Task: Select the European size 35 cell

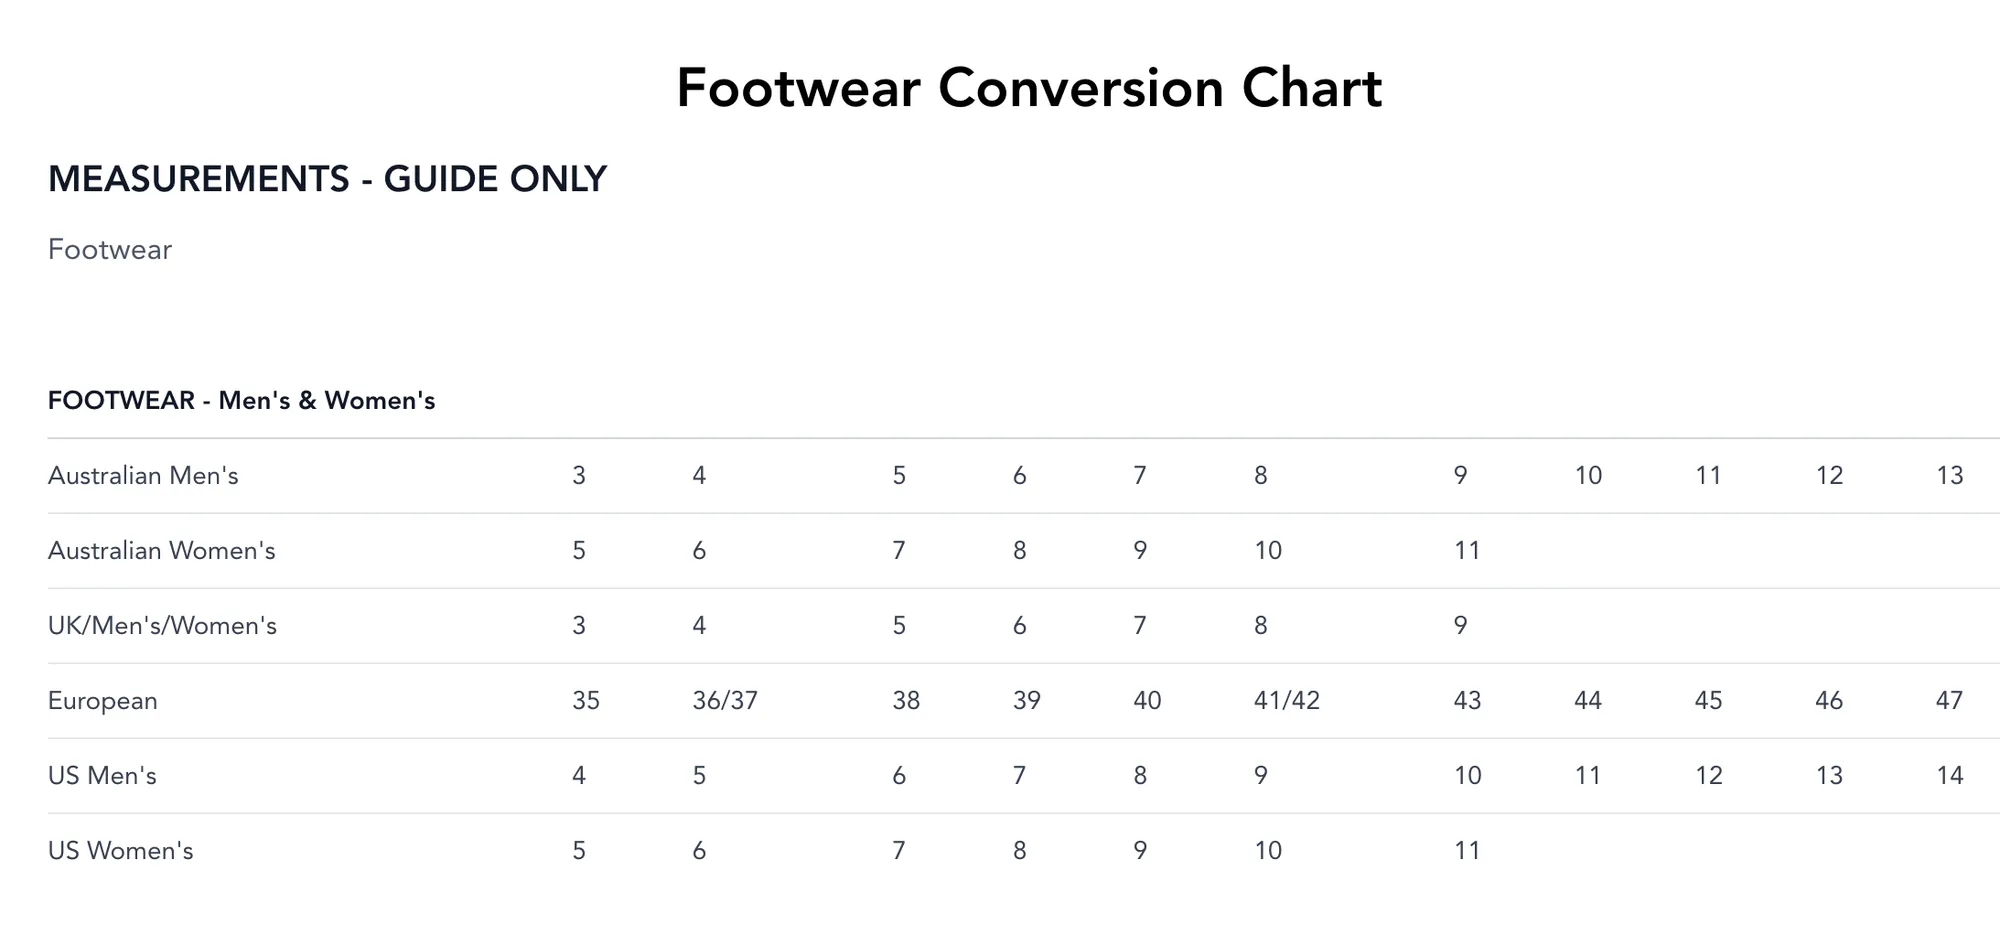Action: coord(586,701)
